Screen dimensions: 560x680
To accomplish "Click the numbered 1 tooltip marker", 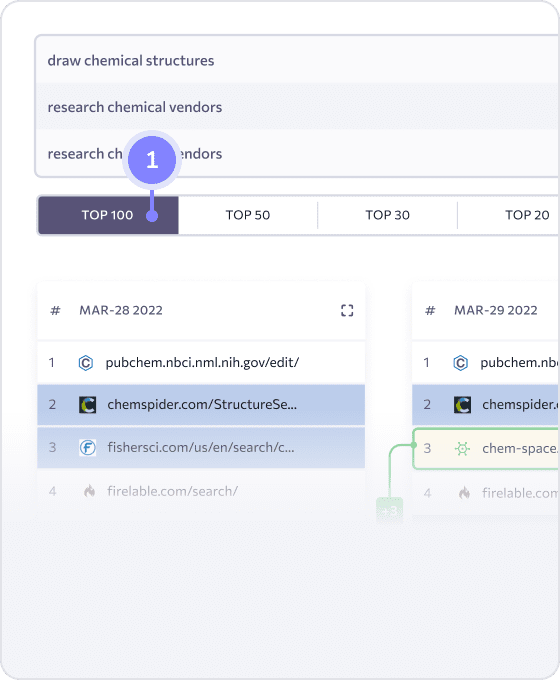I will [152, 160].
